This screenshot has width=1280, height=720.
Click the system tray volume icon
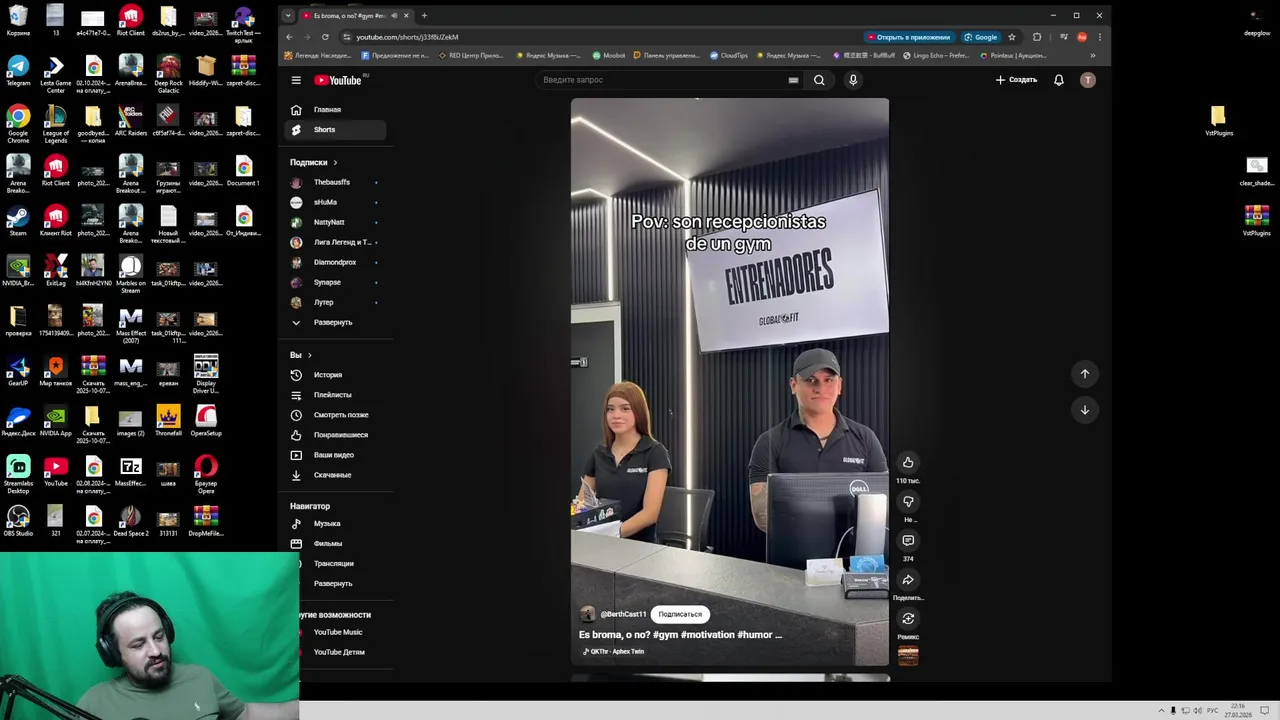pyautogui.click(x=1197, y=711)
